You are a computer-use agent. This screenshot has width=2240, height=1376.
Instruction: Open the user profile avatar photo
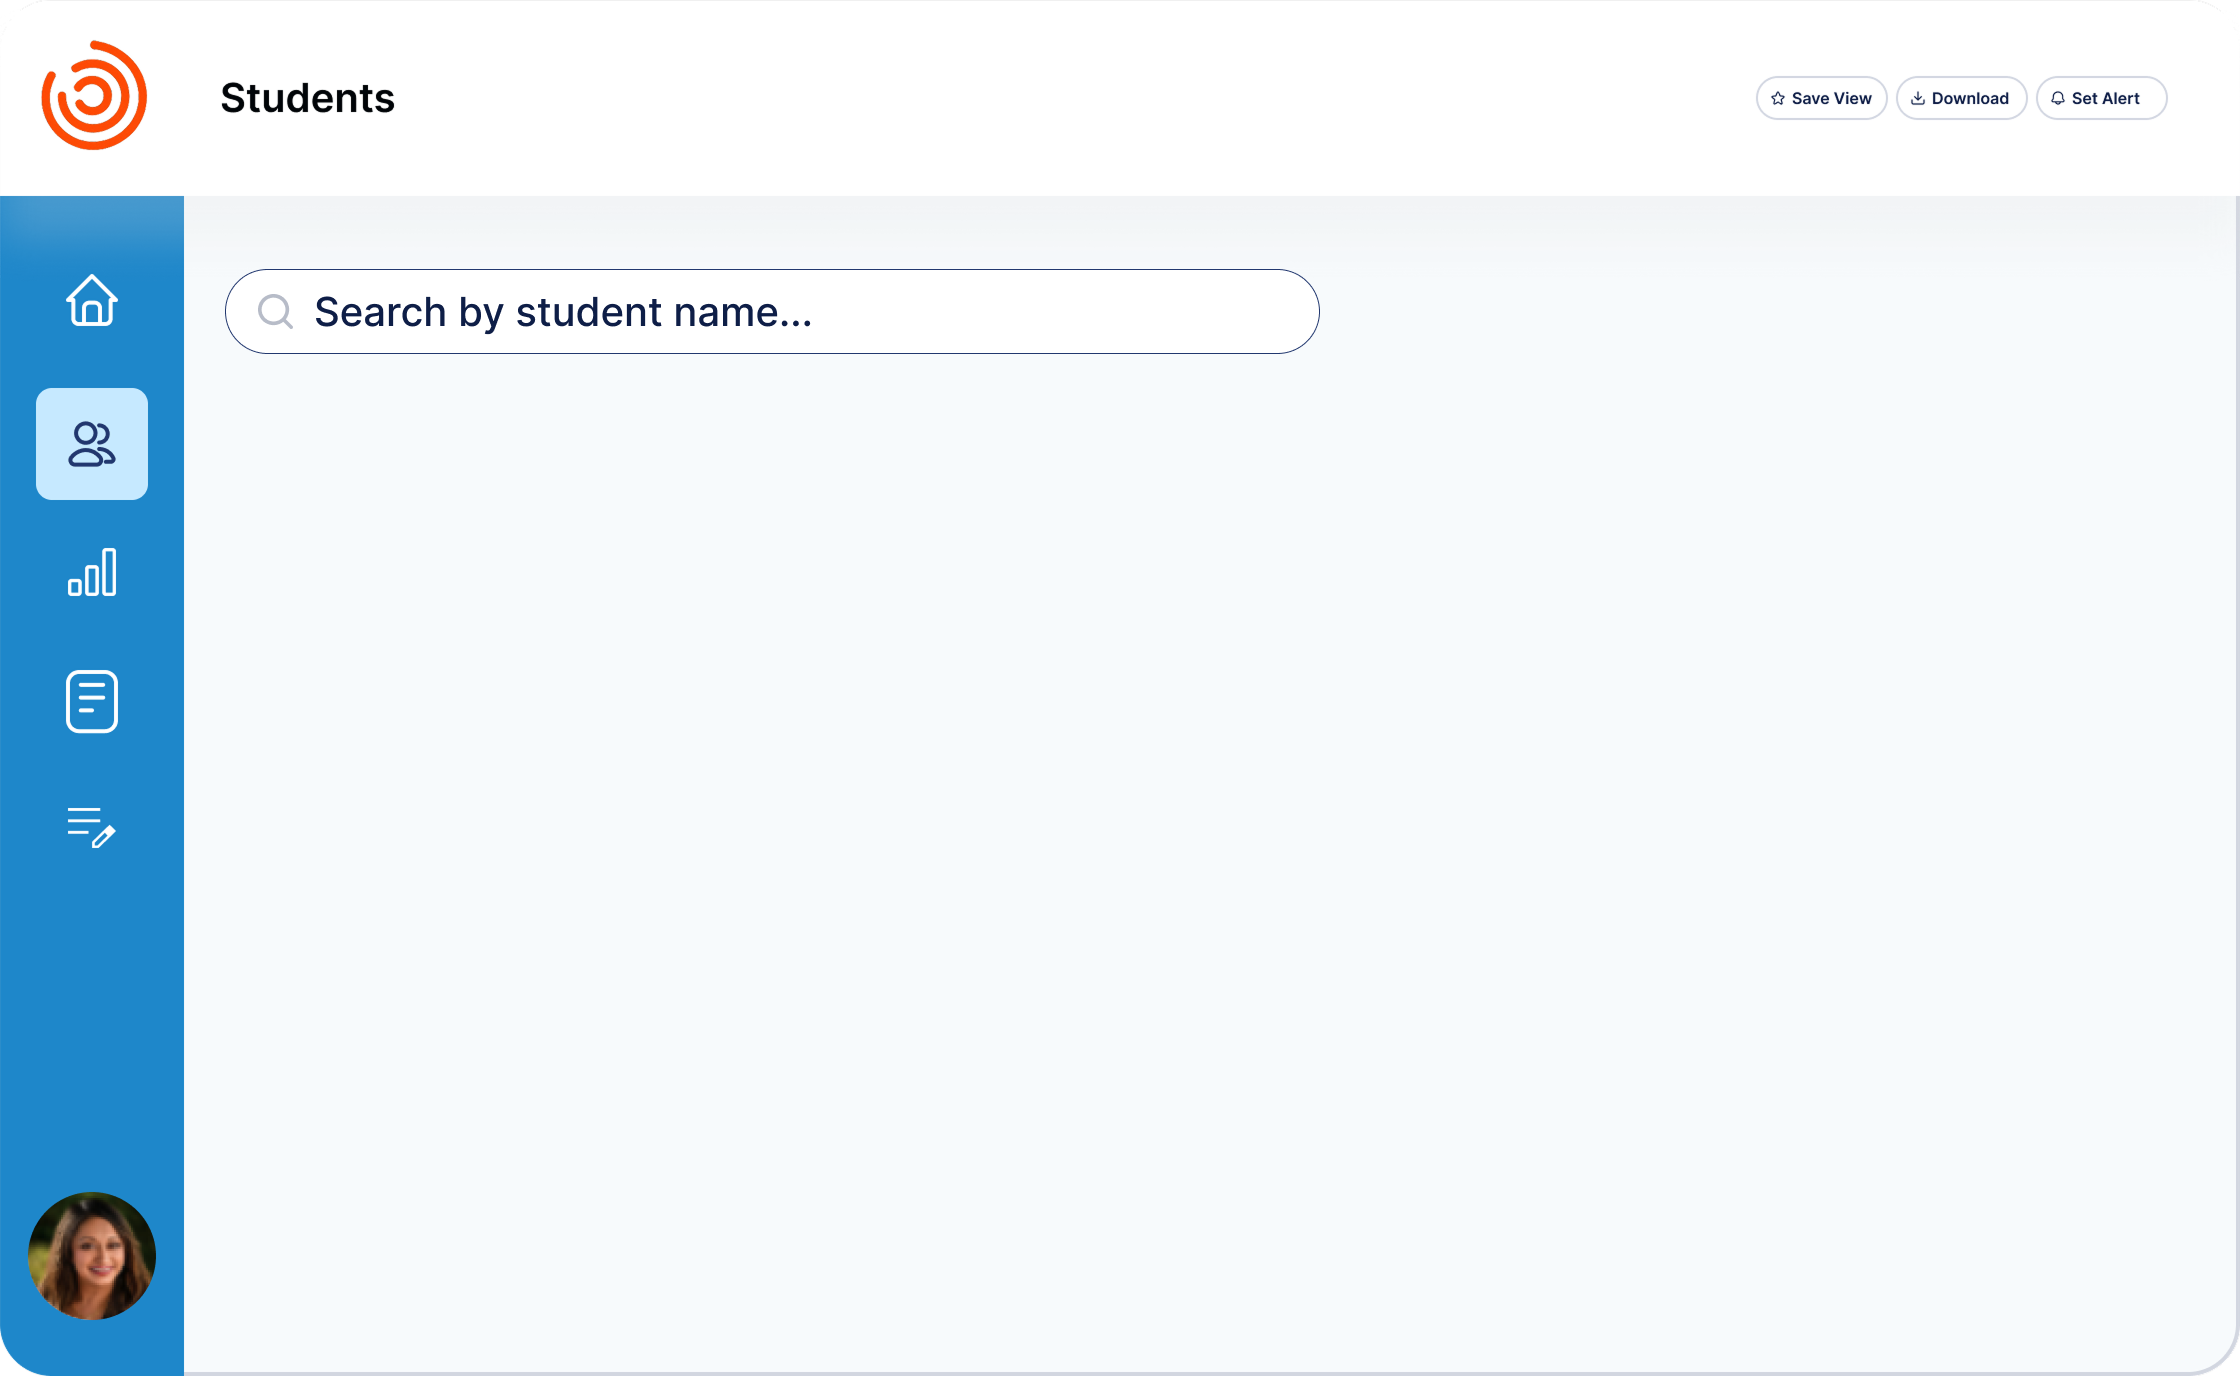(x=92, y=1256)
